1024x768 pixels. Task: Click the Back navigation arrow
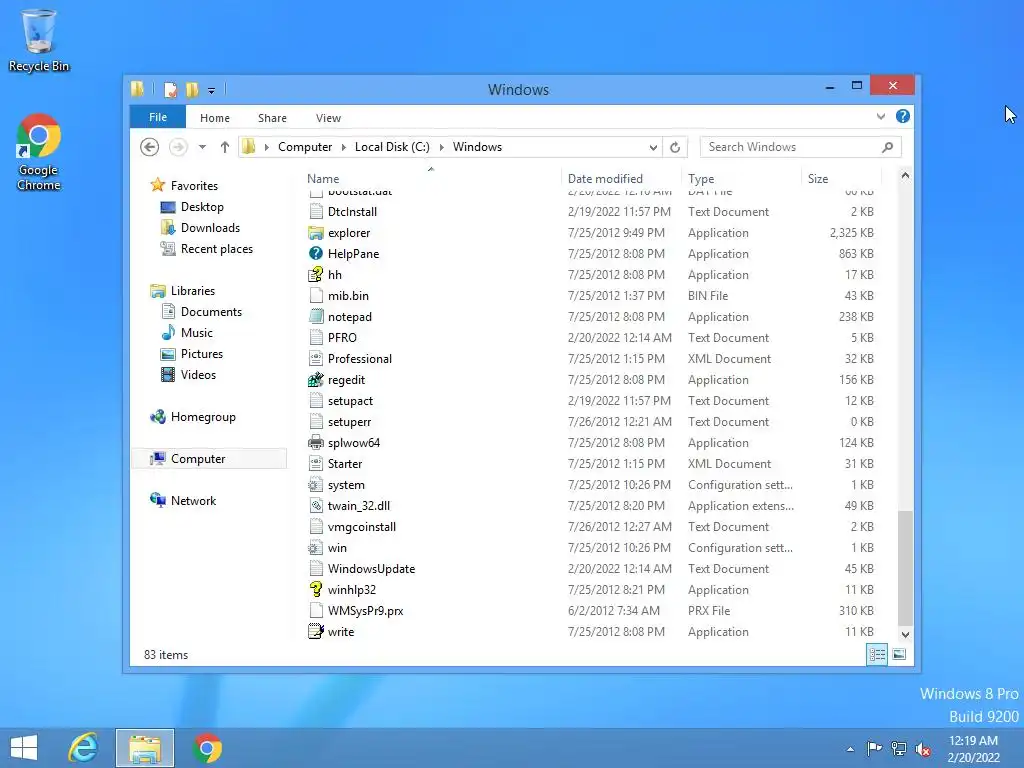pyautogui.click(x=150, y=147)
